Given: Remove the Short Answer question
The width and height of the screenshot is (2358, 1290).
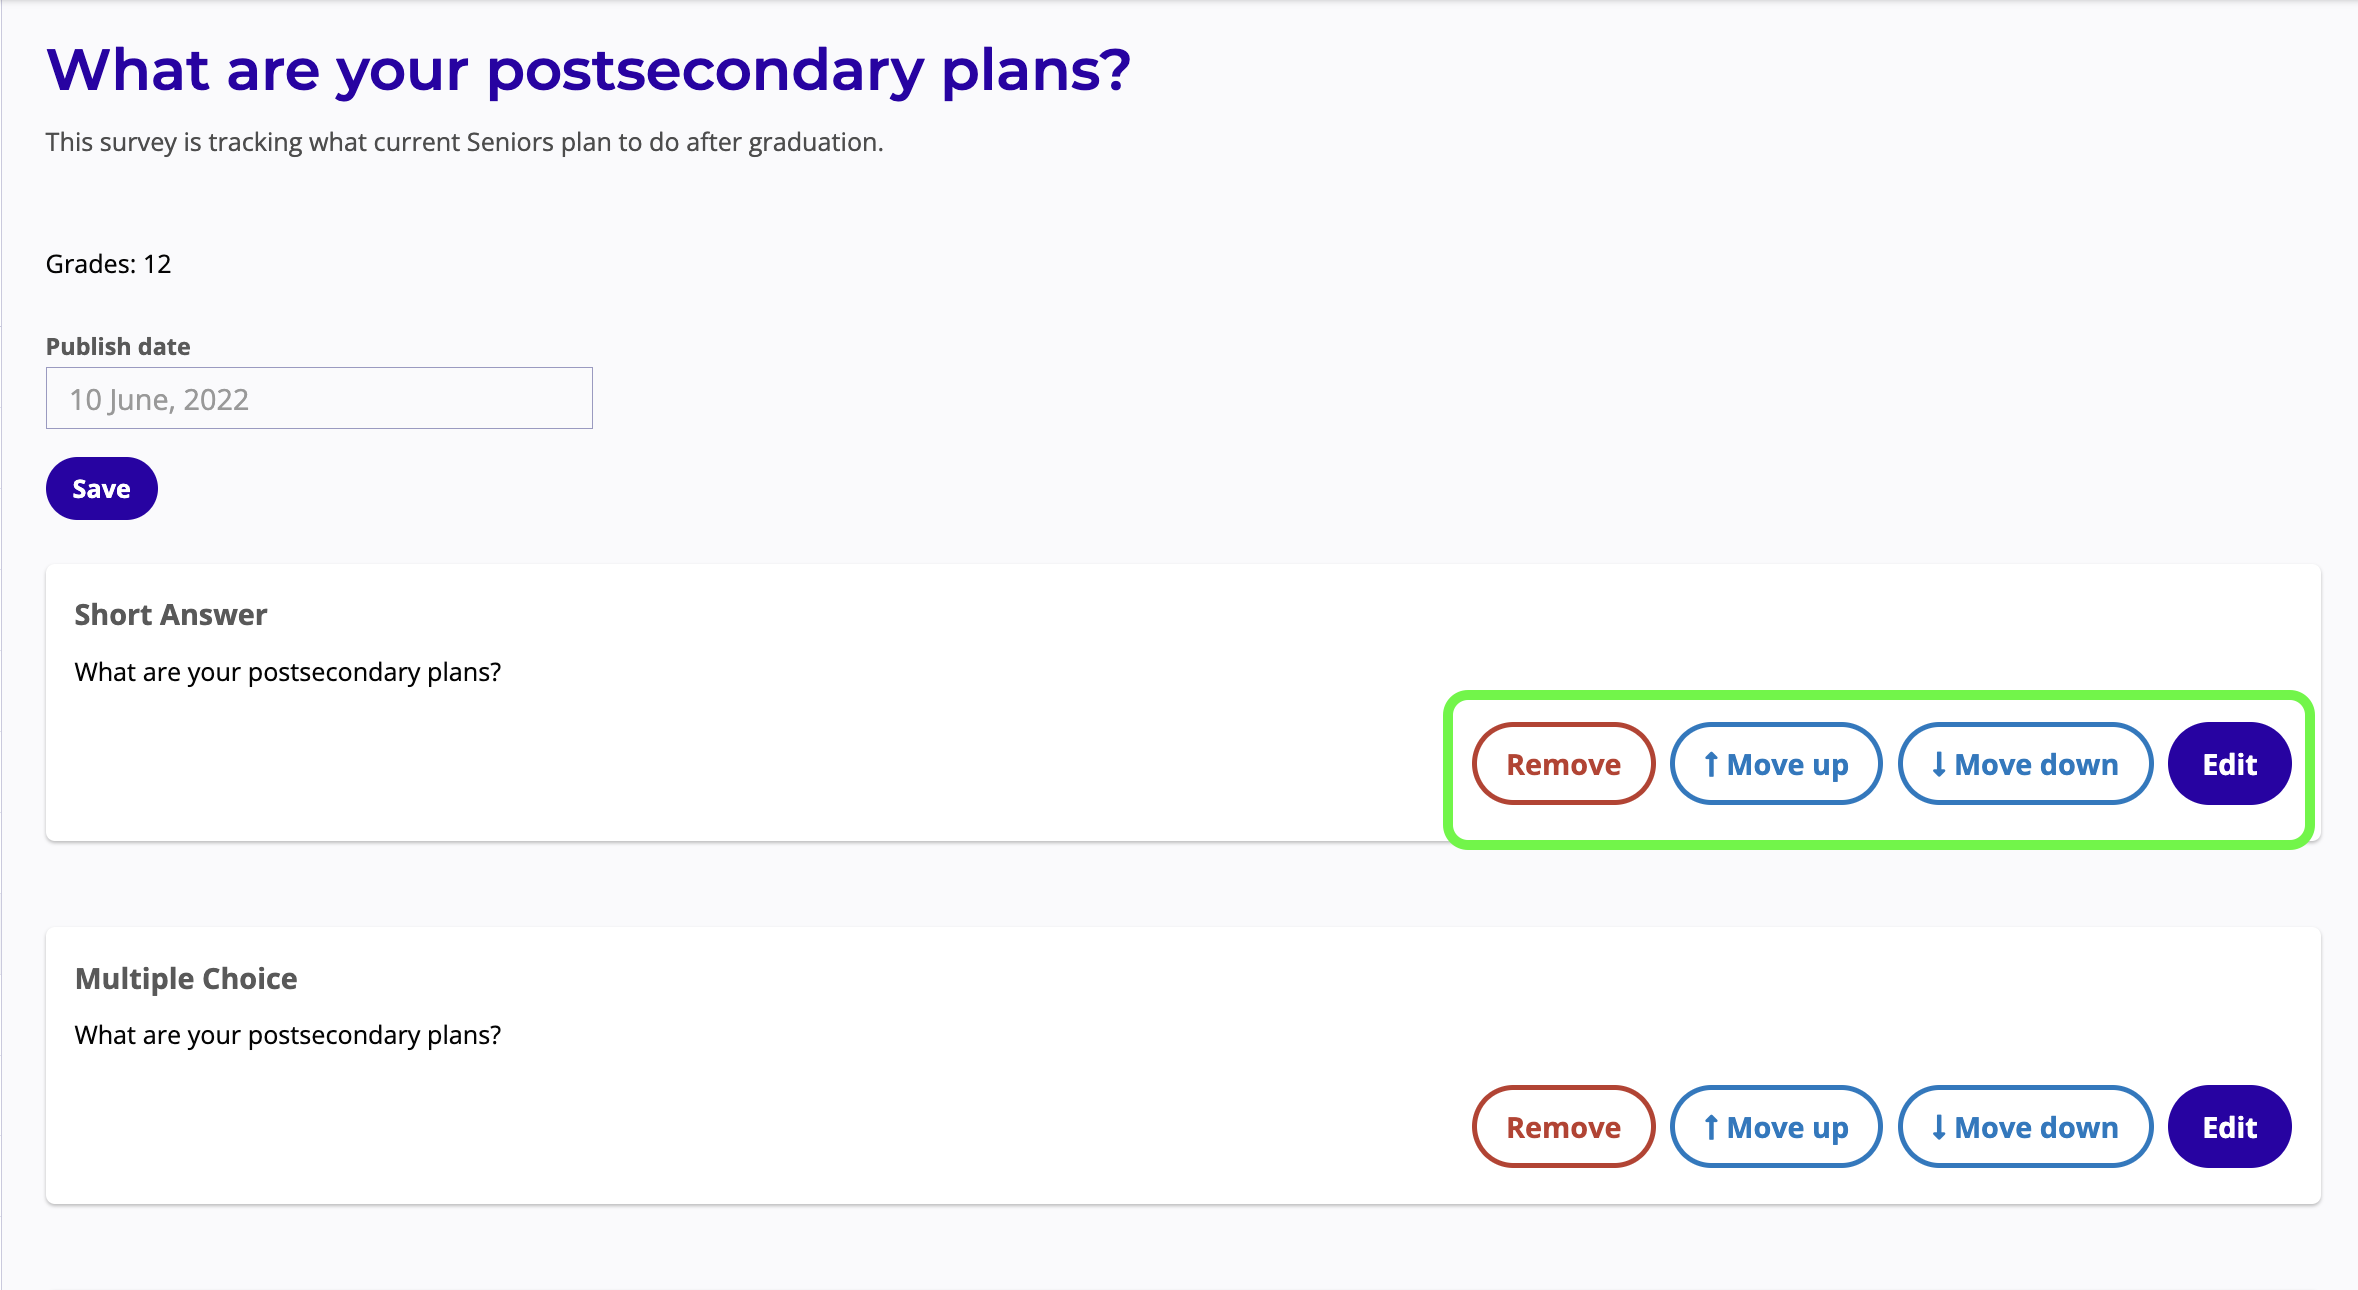Looking at the screenshot, I should click(x=1563, y=765).
